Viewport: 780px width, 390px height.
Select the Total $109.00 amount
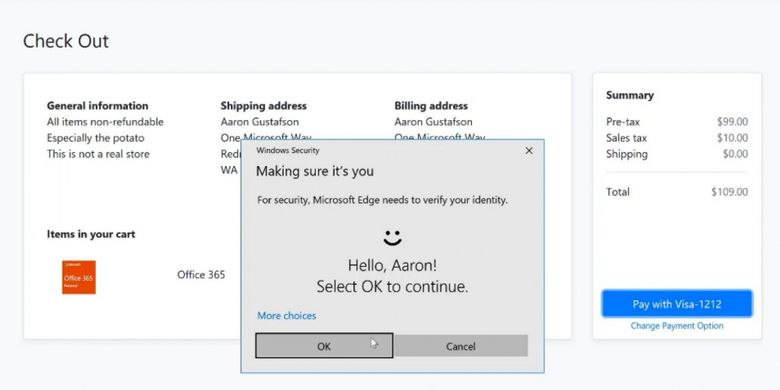(x=729, y=192)
